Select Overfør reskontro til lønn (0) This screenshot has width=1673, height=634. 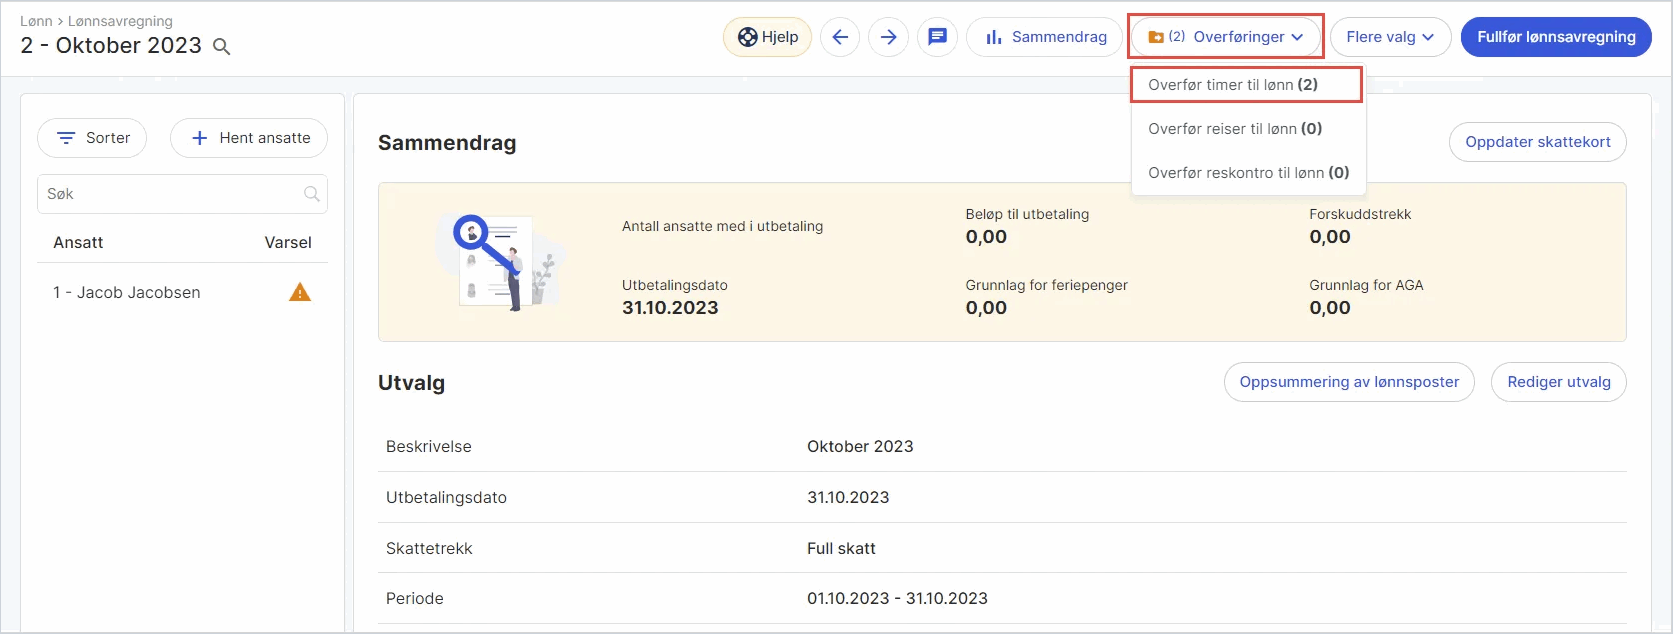coord(1248,173)
